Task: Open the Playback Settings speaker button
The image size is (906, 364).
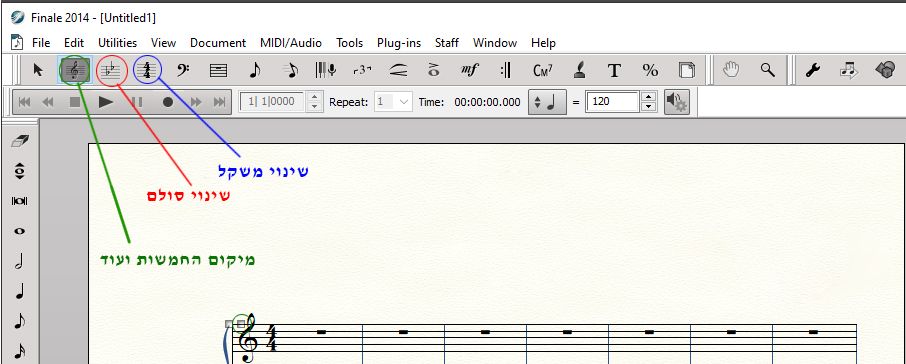Action: tap(676, 102)
